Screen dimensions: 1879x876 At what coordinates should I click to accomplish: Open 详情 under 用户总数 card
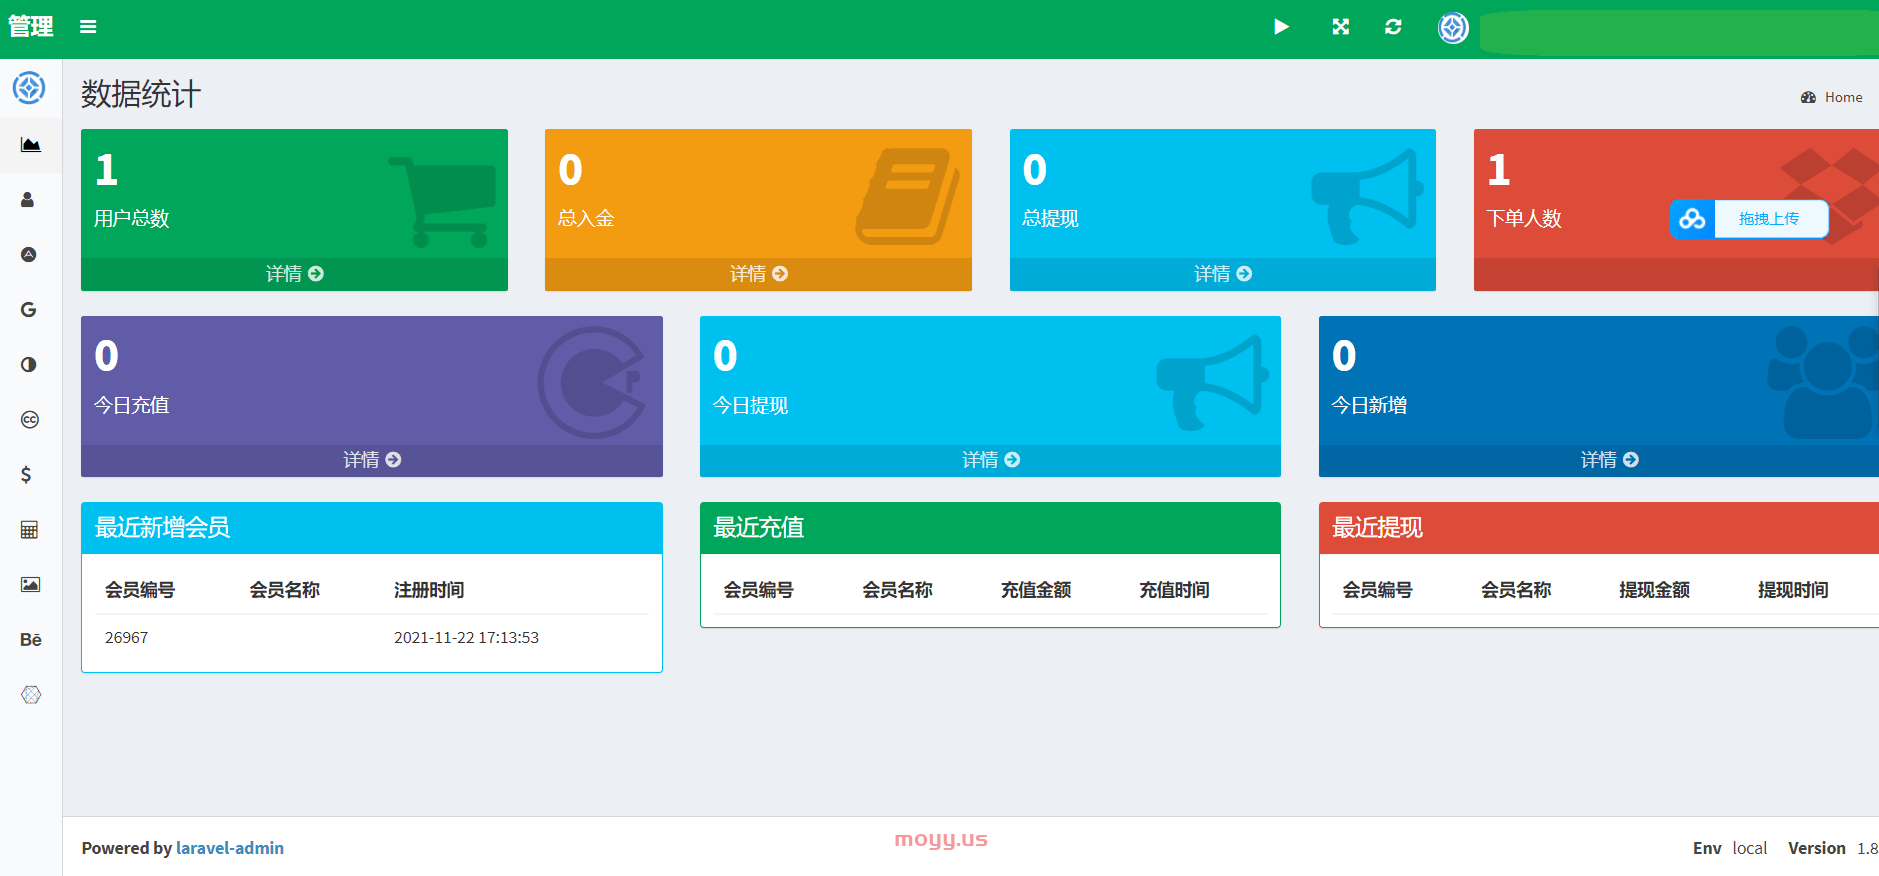pos(294,274)
